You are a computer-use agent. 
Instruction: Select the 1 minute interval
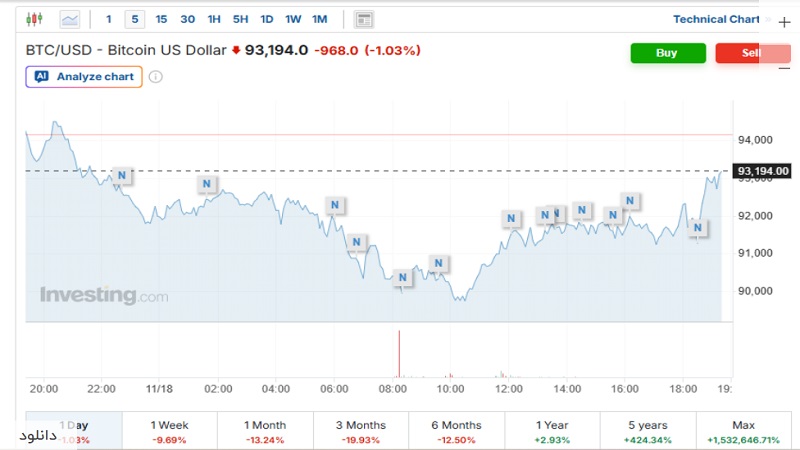pos(109,19)
